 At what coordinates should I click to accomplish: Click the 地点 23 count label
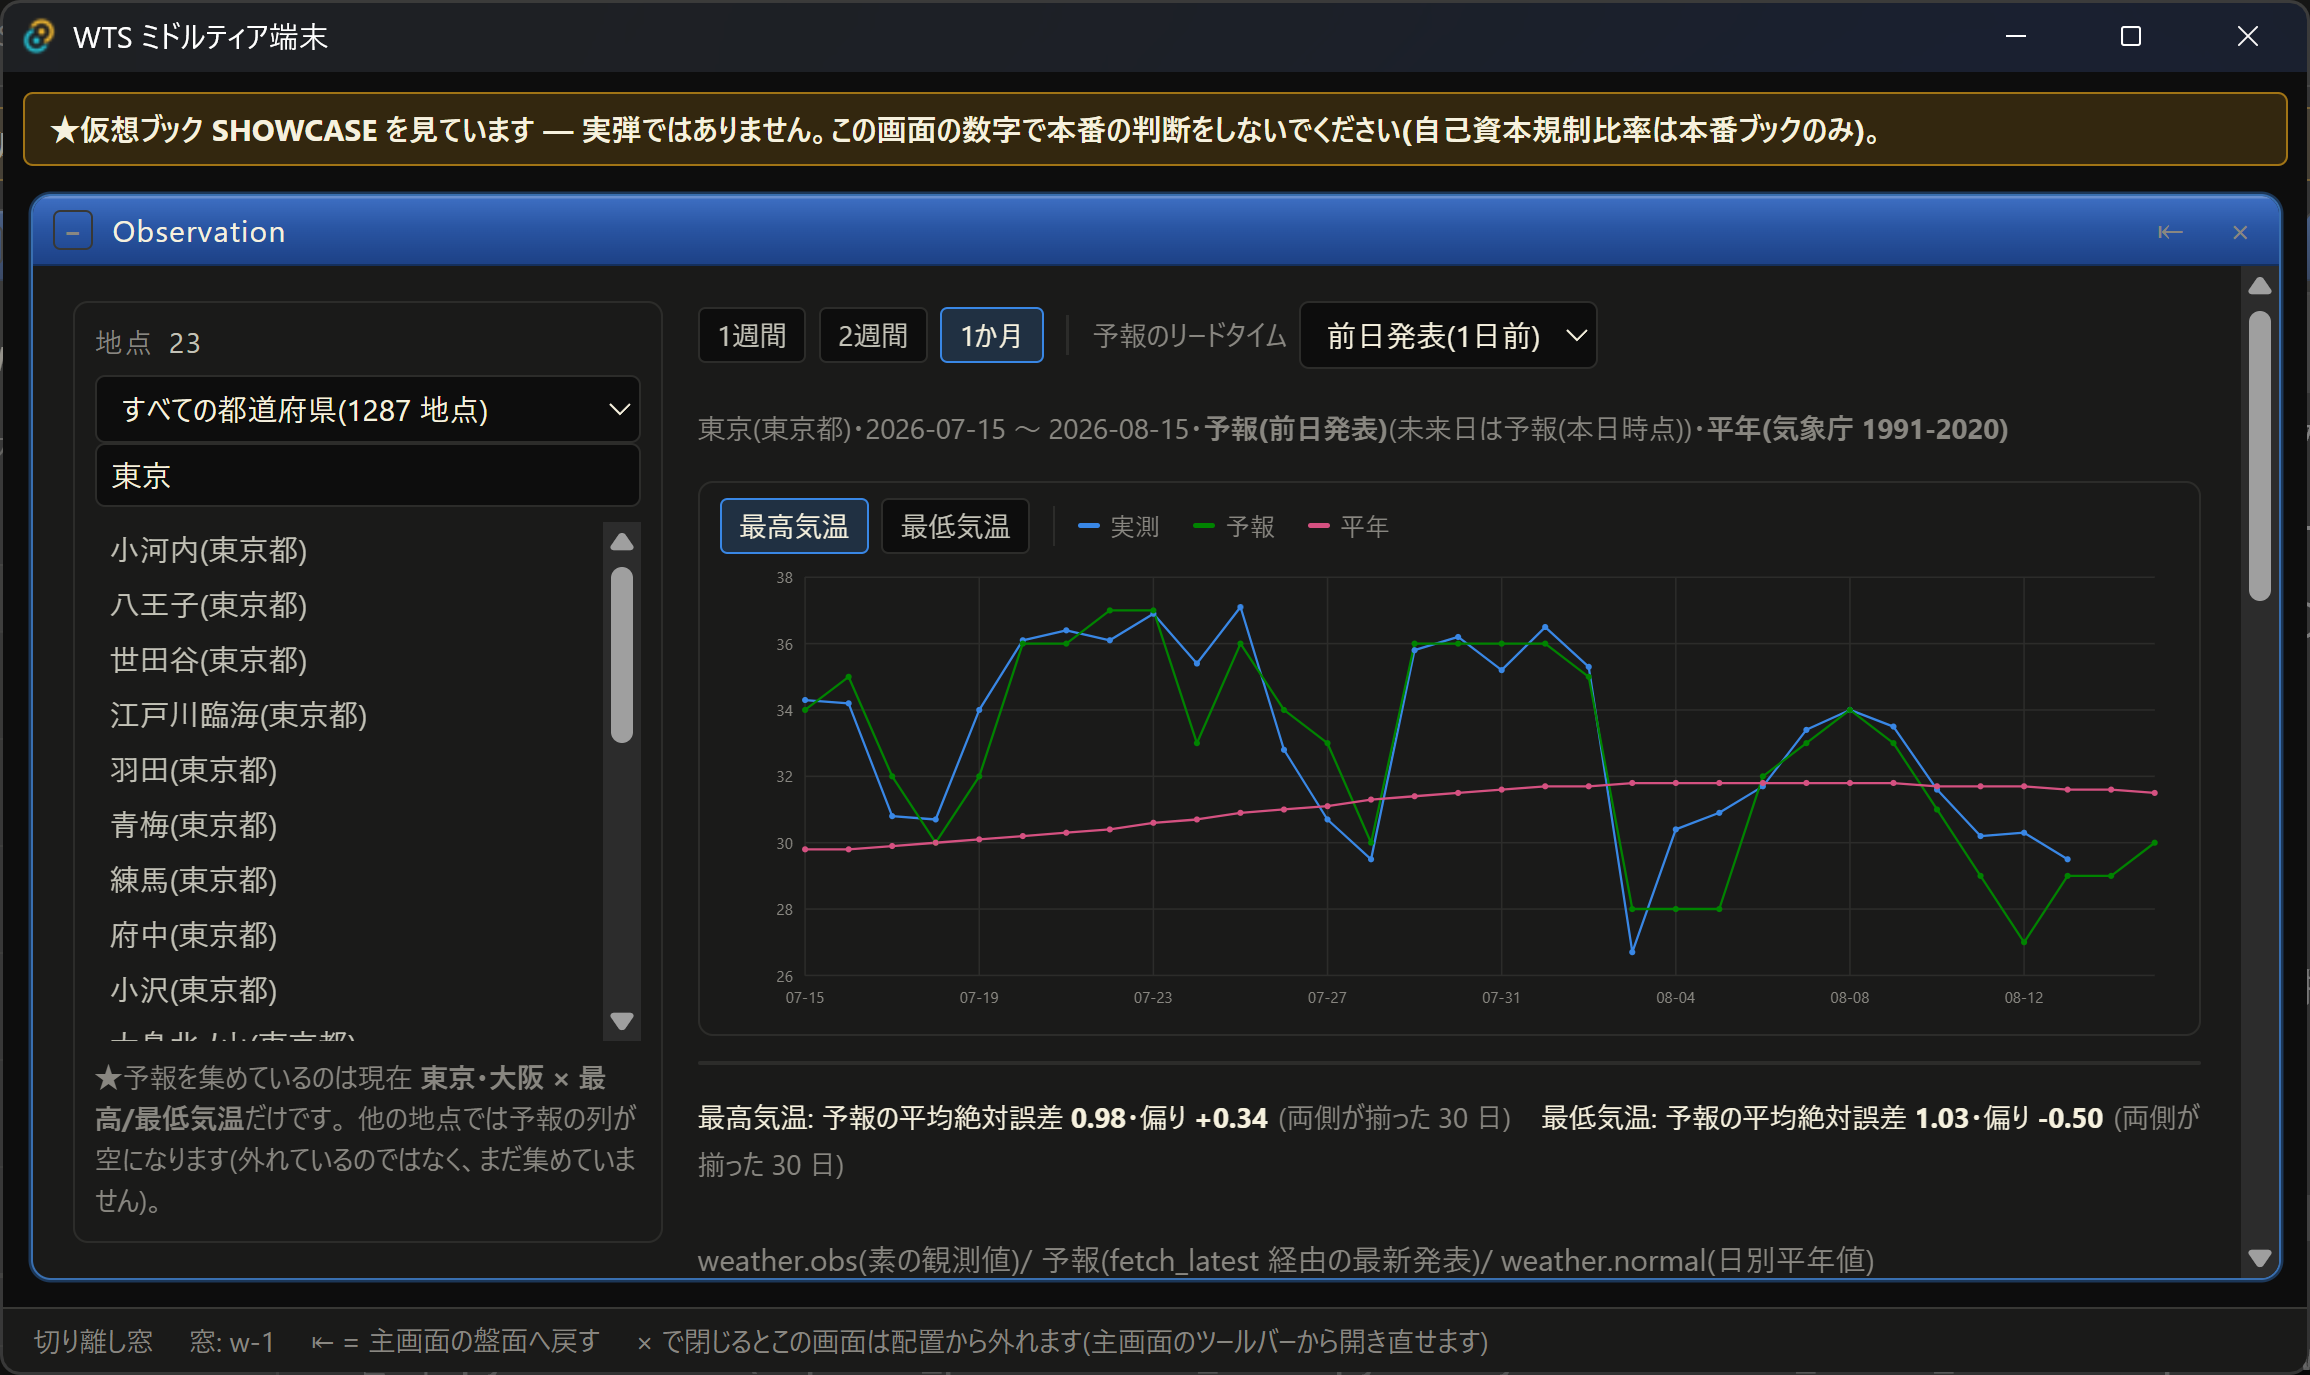pos(148,343)
